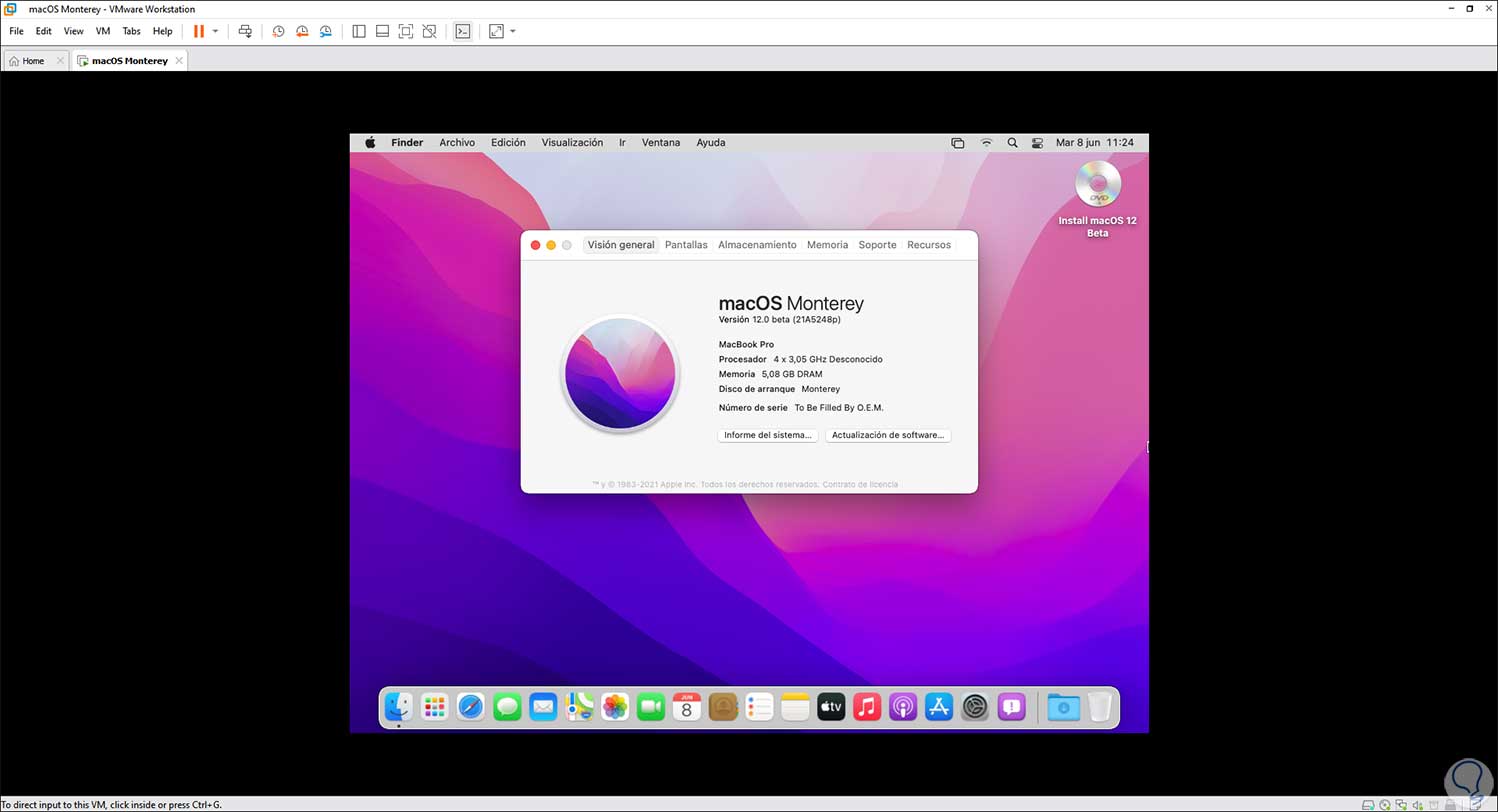Revert the VM to its previous snapshot

302,31
